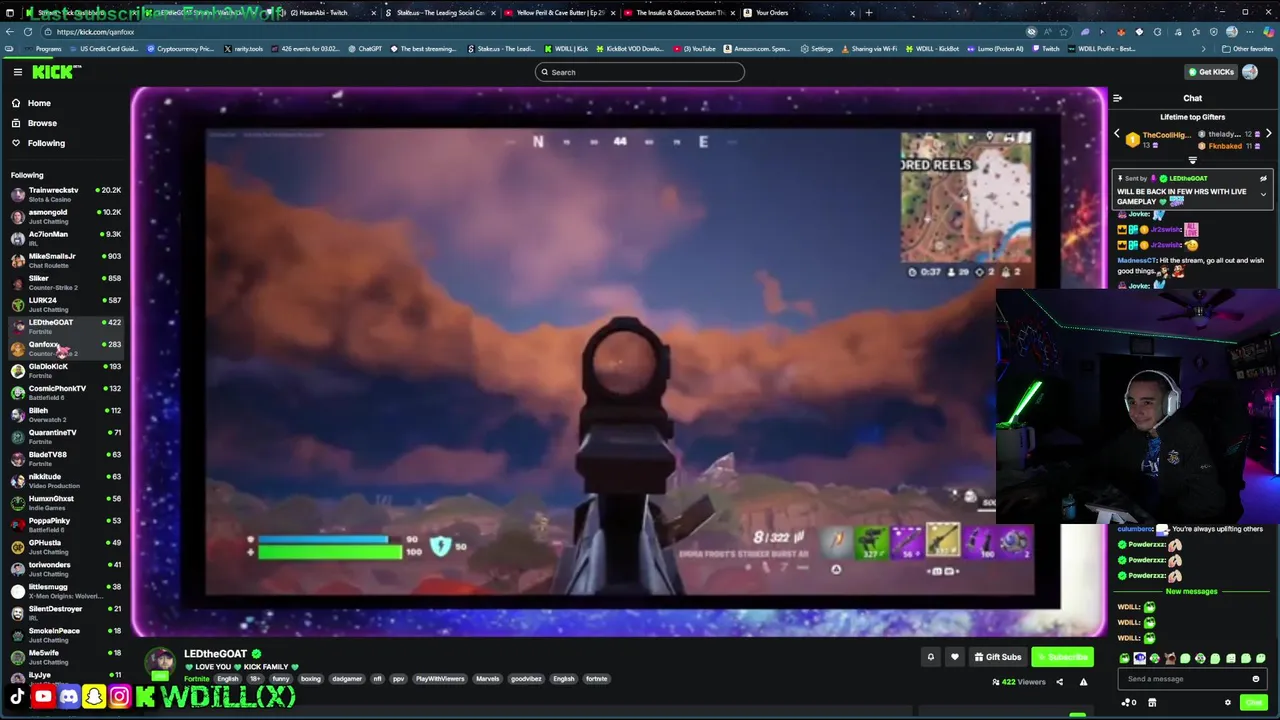This screenshot has height=720, width=1280.
Task: Send message with Chat button
Action: (x=1253, y=702)
